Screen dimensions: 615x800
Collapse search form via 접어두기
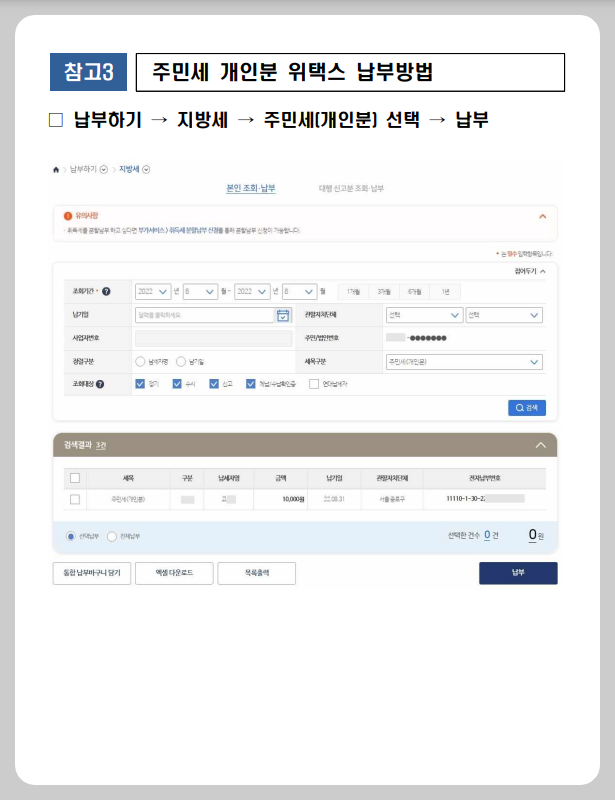(530, 271)
